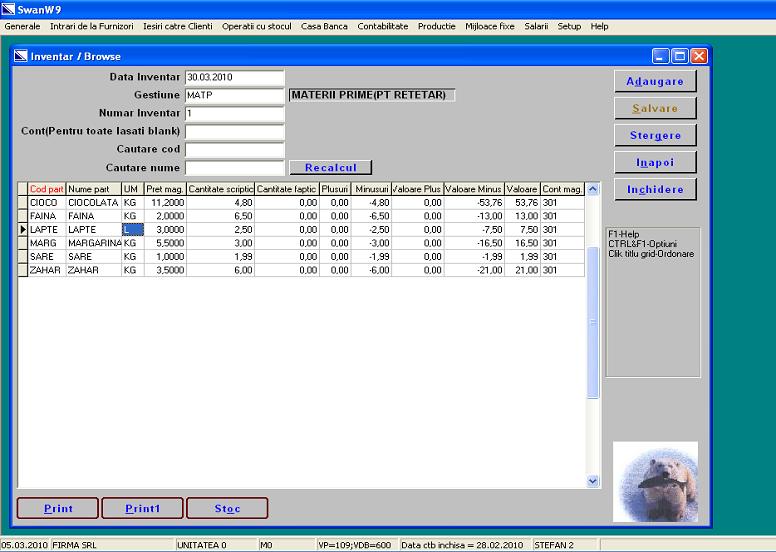Sort grid by Pret mag. column header
Screen dimensions: 776x552
click(165, 188)
